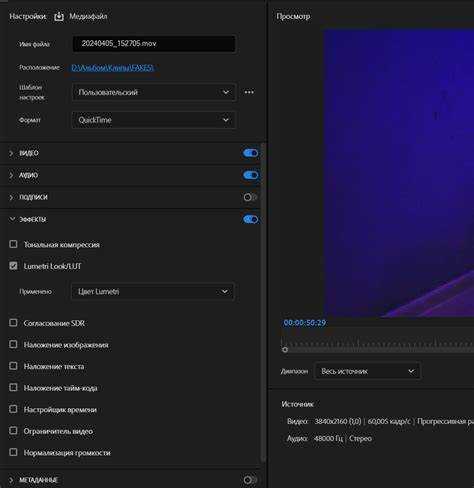Check the Тональная компрессия checkbox
Screen dimensions: 474x488
coord(13,244)
